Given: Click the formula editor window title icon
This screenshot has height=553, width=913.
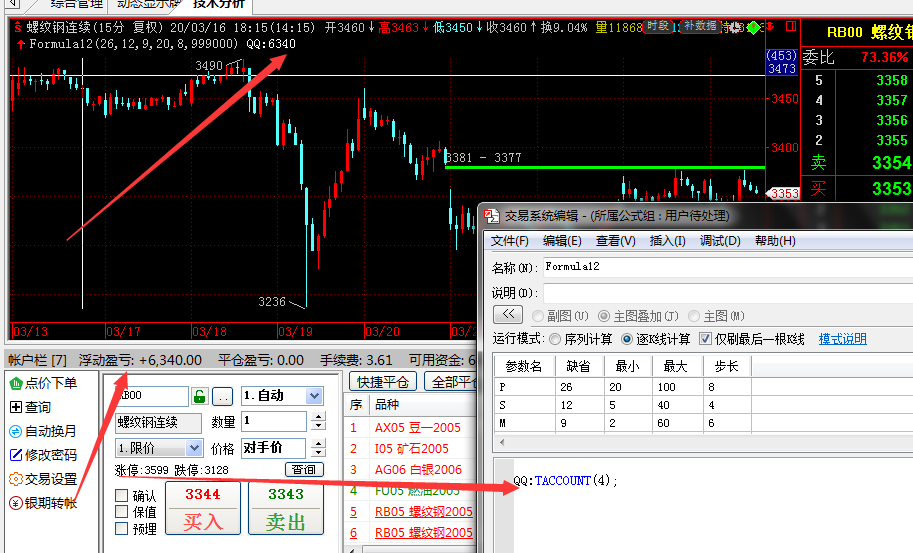Looking at the screenshot, I should (491, 216).
